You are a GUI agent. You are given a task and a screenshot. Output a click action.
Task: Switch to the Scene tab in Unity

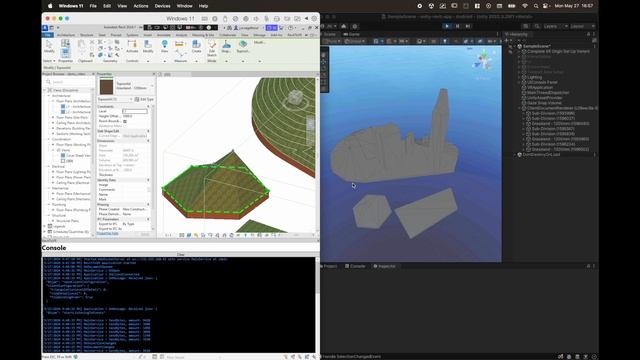pos(329,34)
